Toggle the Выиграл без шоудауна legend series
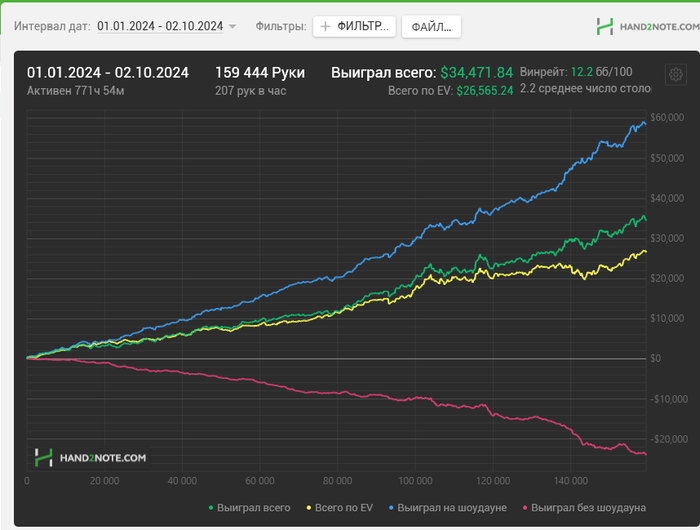Image resolution: width=700 pixels, height=530 pixels. [584, 508]
